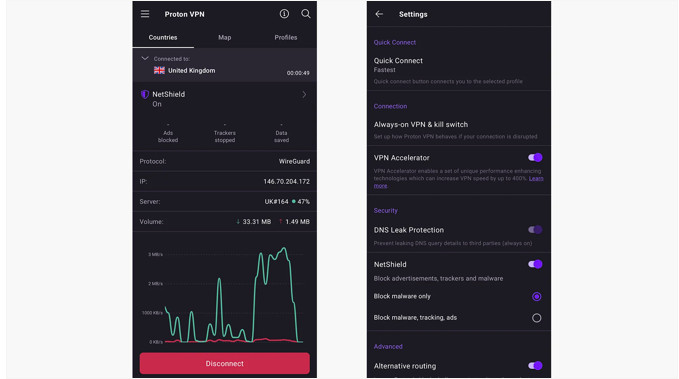This screenshot has width=679, height=379.
Task: Tap the United Kingdom flag icon
Action: click(159, 70)
